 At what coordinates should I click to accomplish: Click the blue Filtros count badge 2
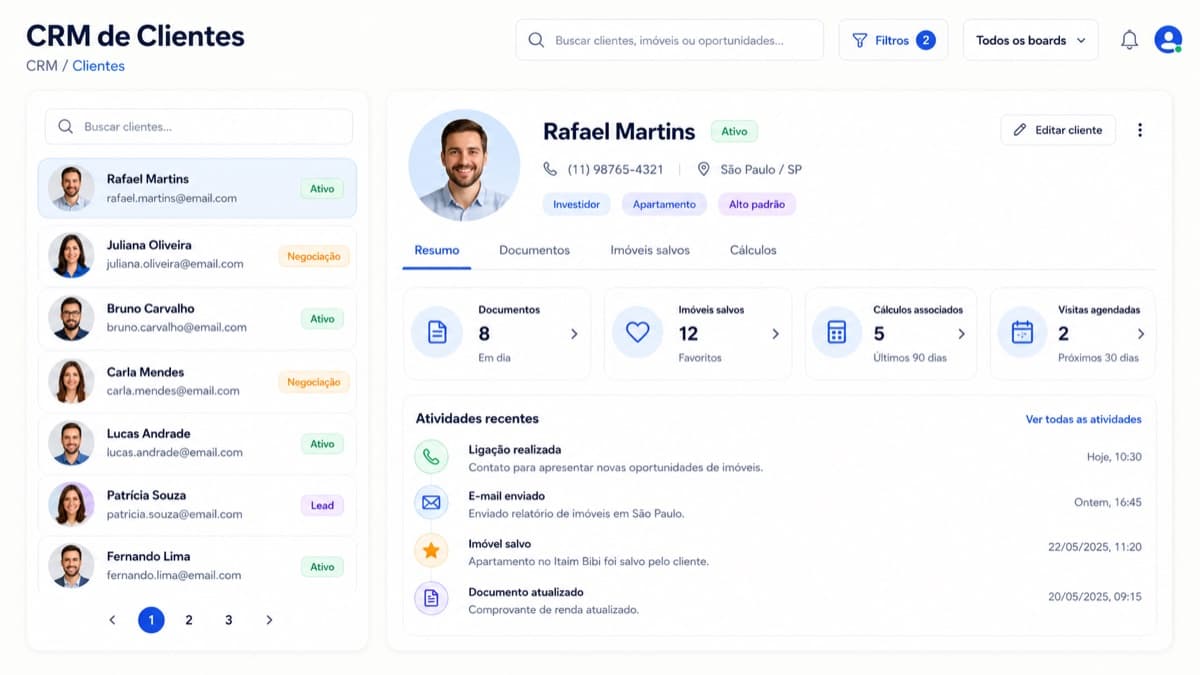click(926, 40)
